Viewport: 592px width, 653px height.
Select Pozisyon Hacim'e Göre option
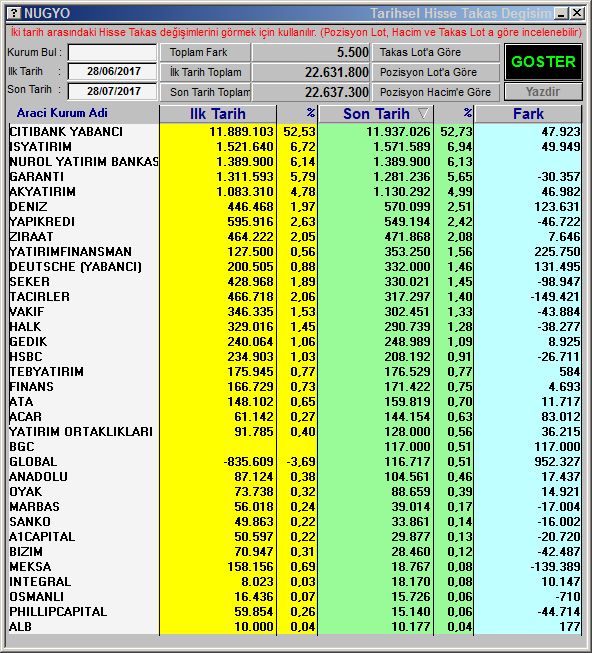[x=435, y=92]
